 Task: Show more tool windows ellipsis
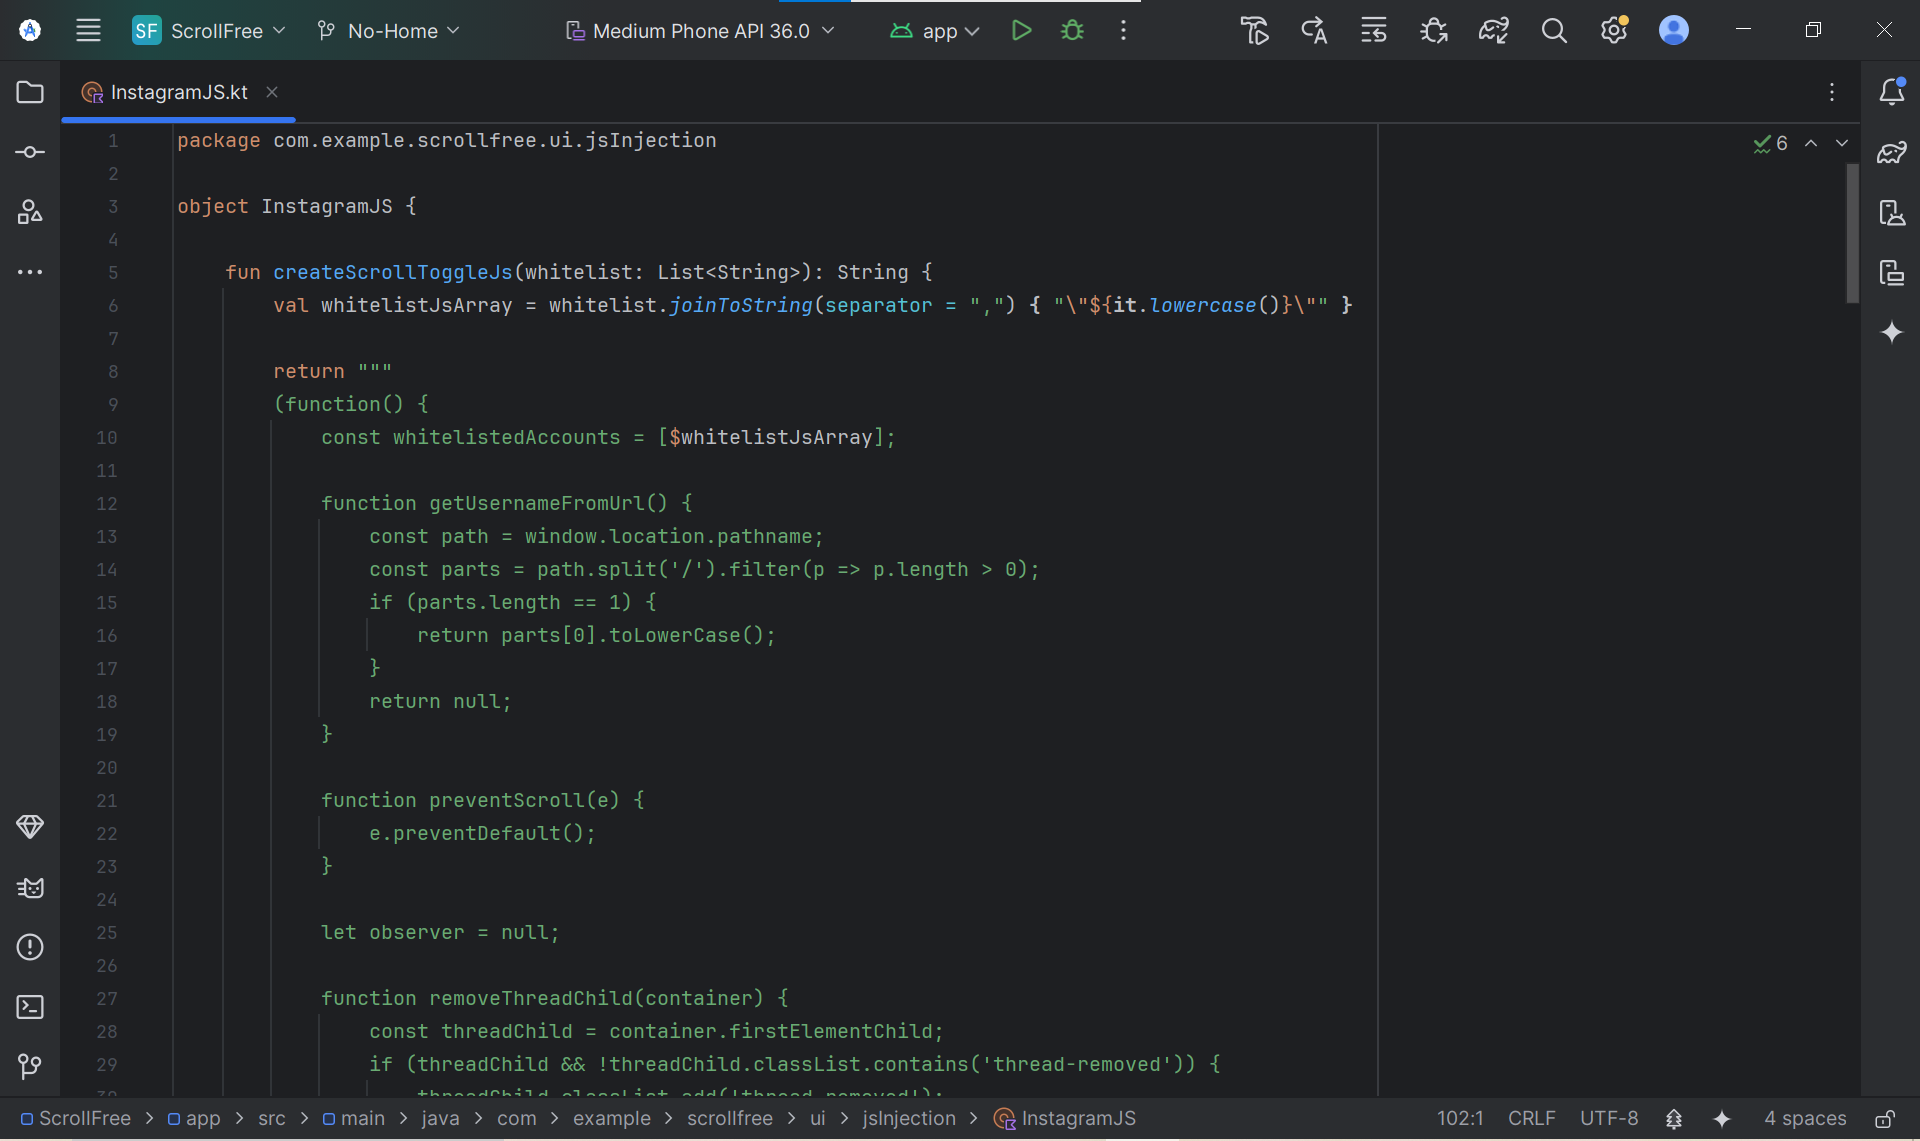point(30,272)
